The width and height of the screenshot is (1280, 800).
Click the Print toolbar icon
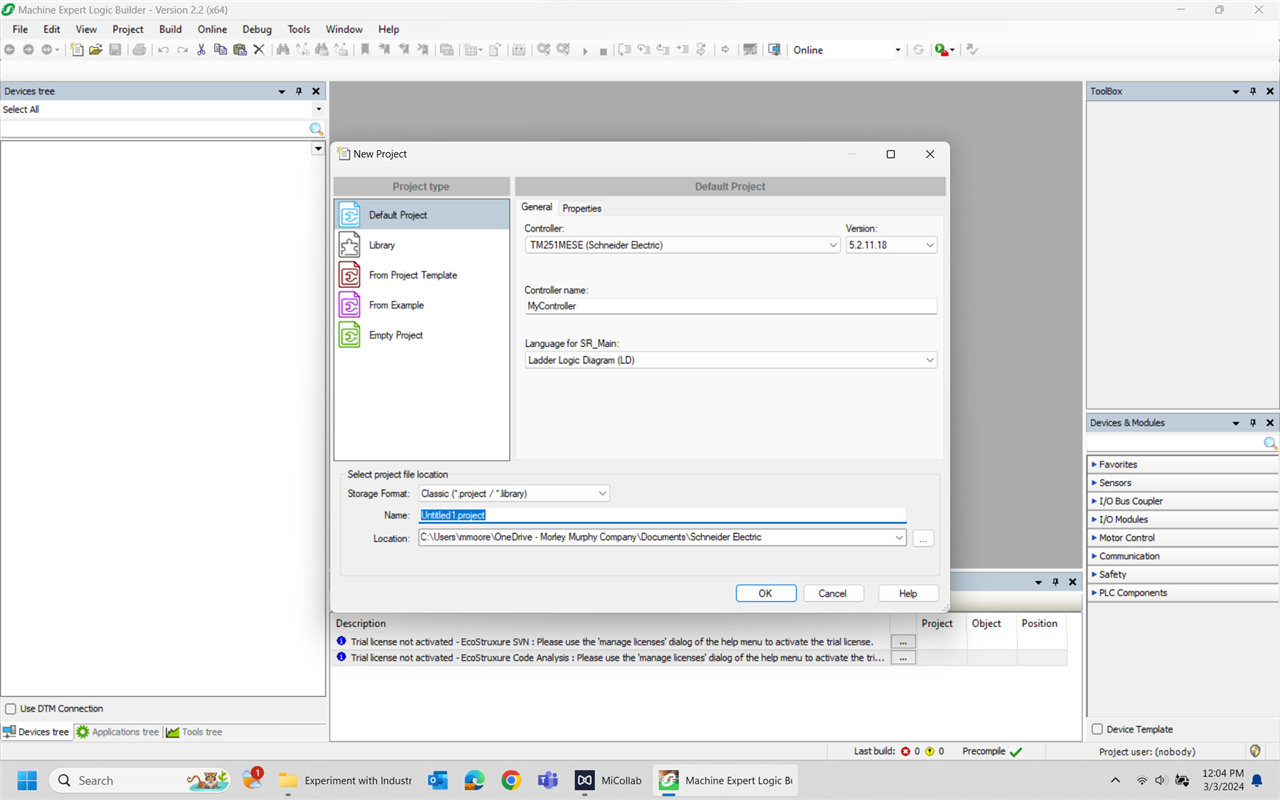[x=139, y=49]
